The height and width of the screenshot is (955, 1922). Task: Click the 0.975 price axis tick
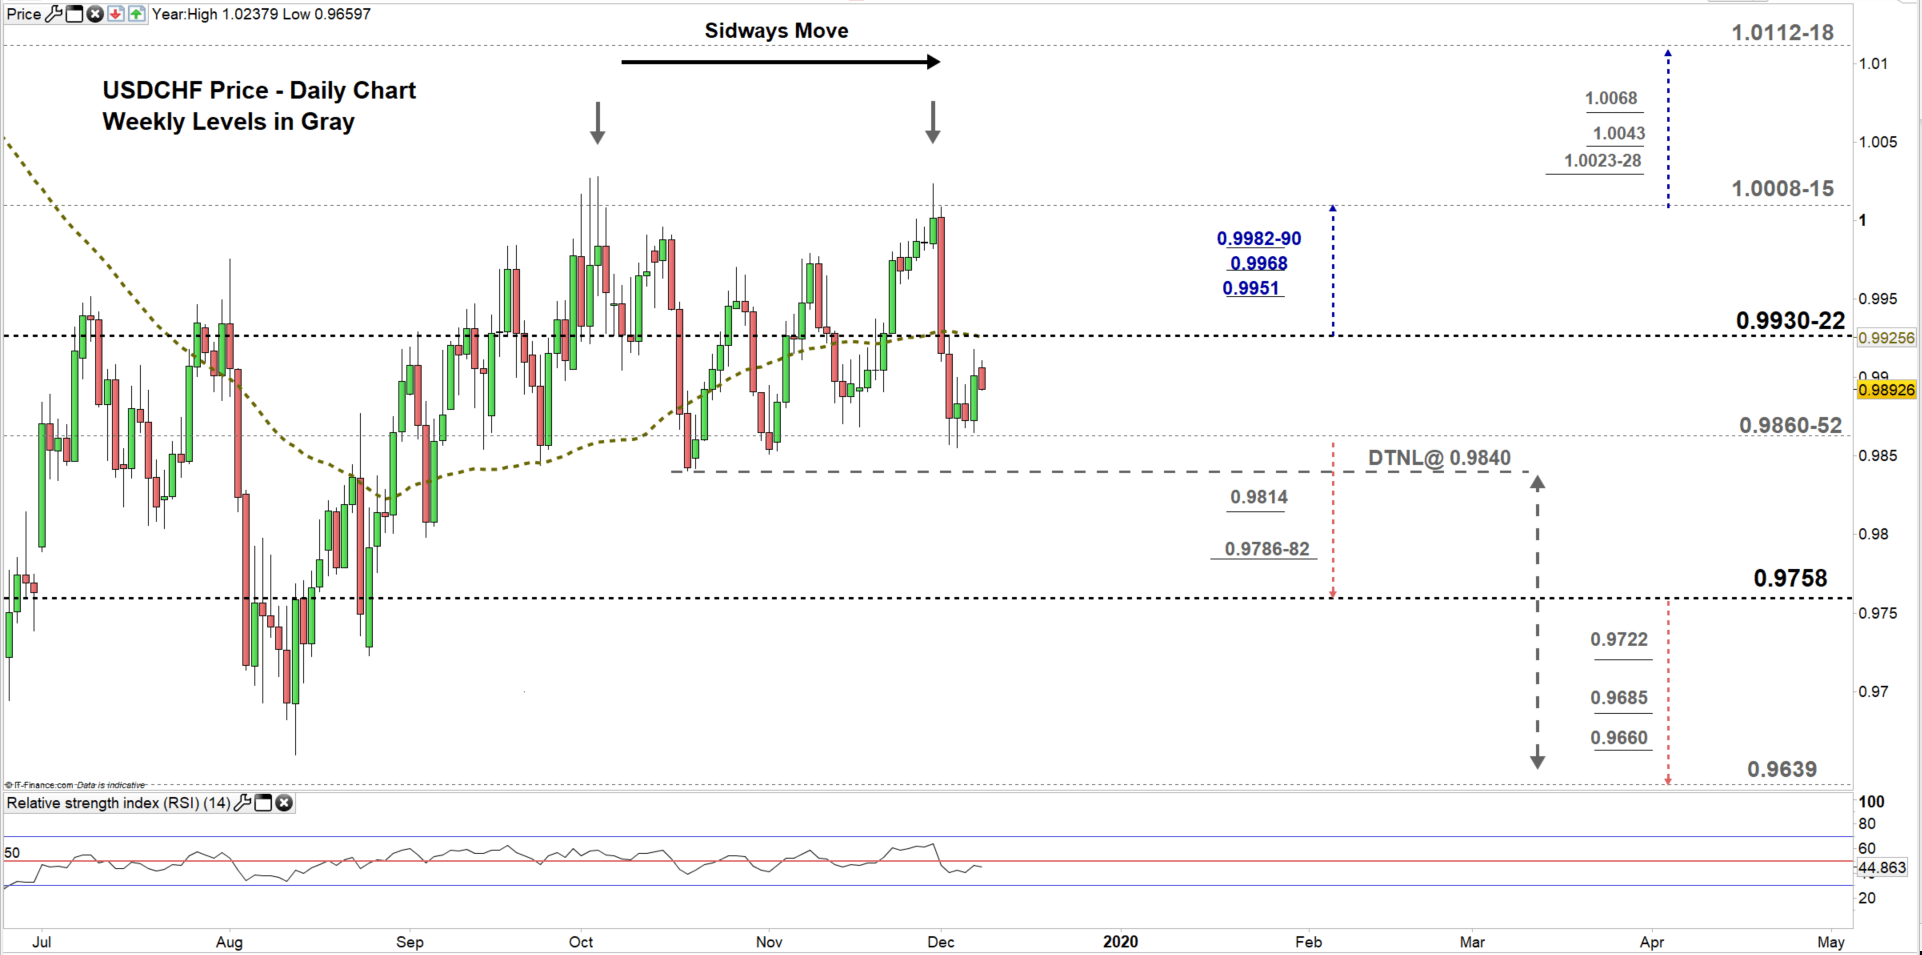coord(1878,613)
